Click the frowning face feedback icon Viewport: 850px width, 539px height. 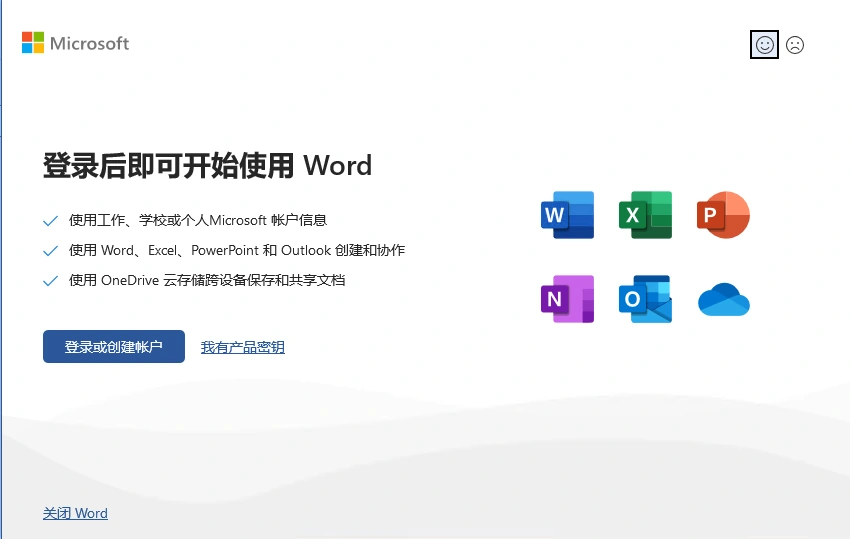[x=795, y=44]
